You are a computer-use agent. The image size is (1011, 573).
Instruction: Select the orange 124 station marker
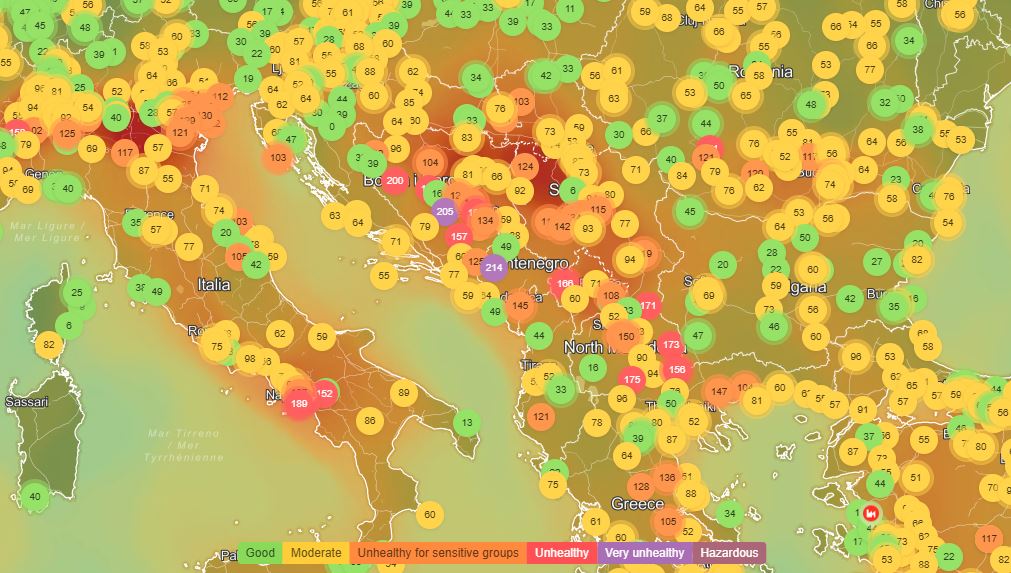point(525,166)
